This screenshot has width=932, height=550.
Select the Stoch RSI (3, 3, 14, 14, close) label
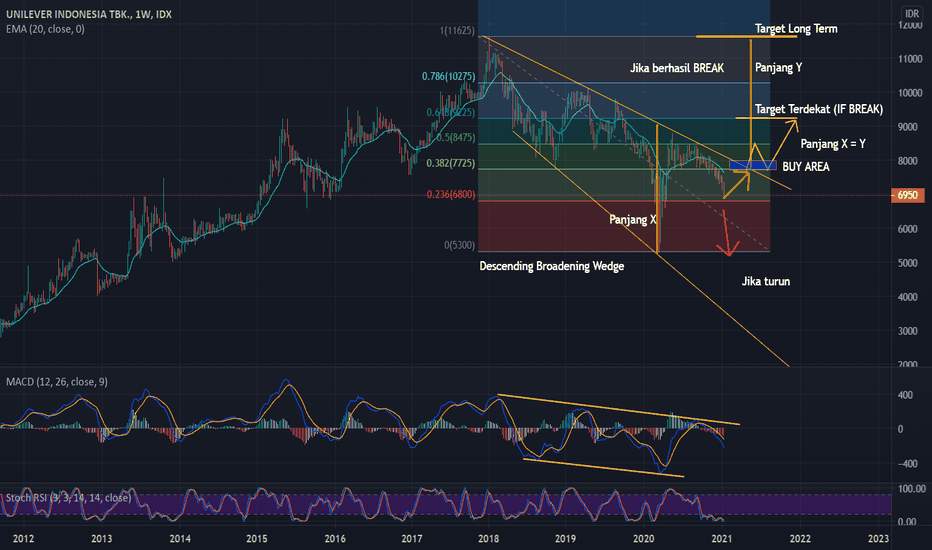point(68,498)
